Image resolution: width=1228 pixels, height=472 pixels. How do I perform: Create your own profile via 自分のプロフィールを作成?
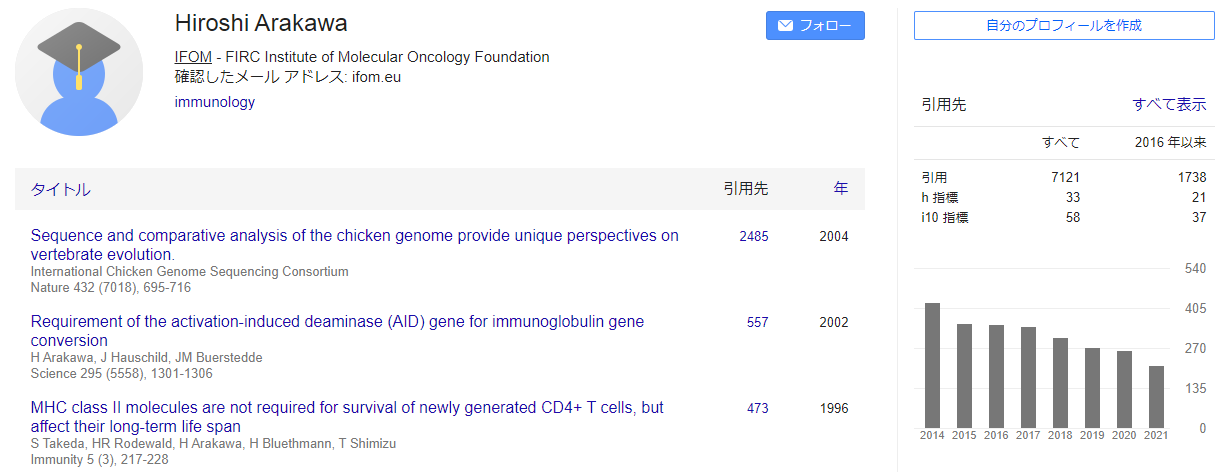click(1063, 25)
